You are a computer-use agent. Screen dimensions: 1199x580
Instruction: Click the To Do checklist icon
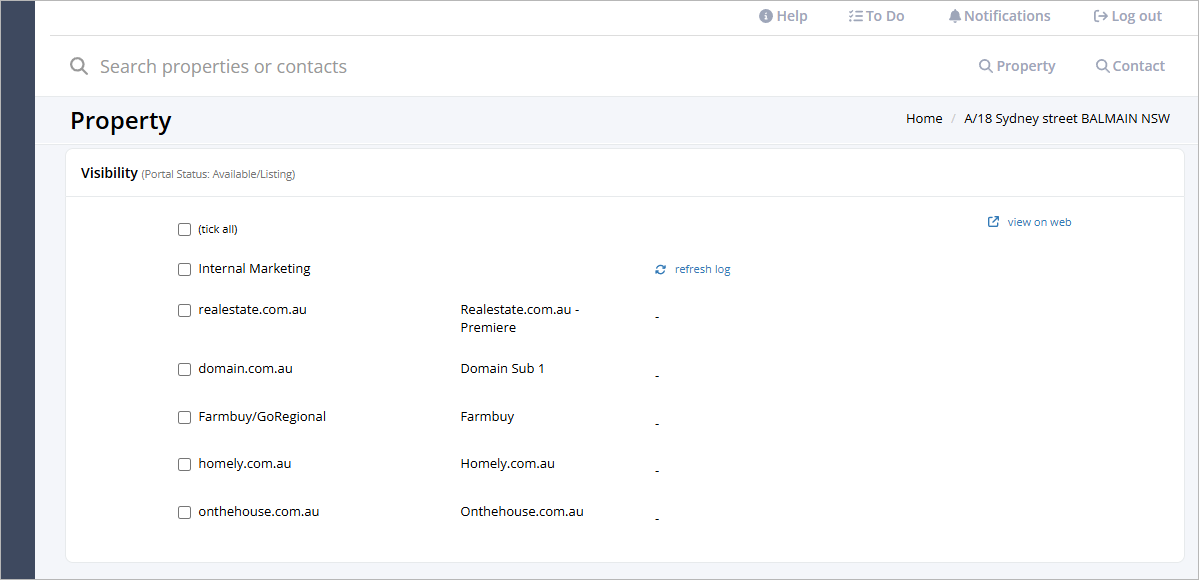(856, 16)
